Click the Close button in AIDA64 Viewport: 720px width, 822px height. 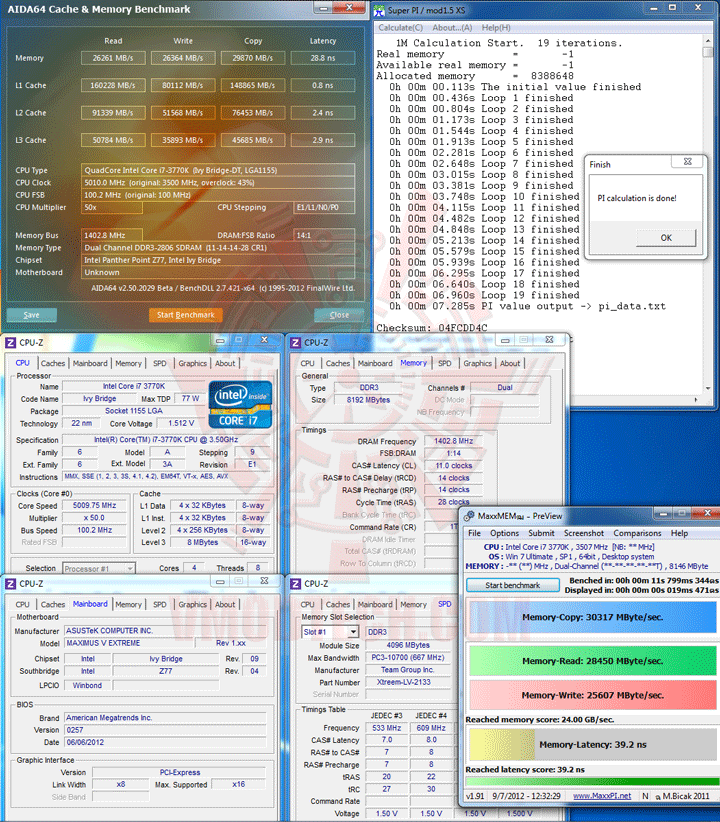click(339, 315)
